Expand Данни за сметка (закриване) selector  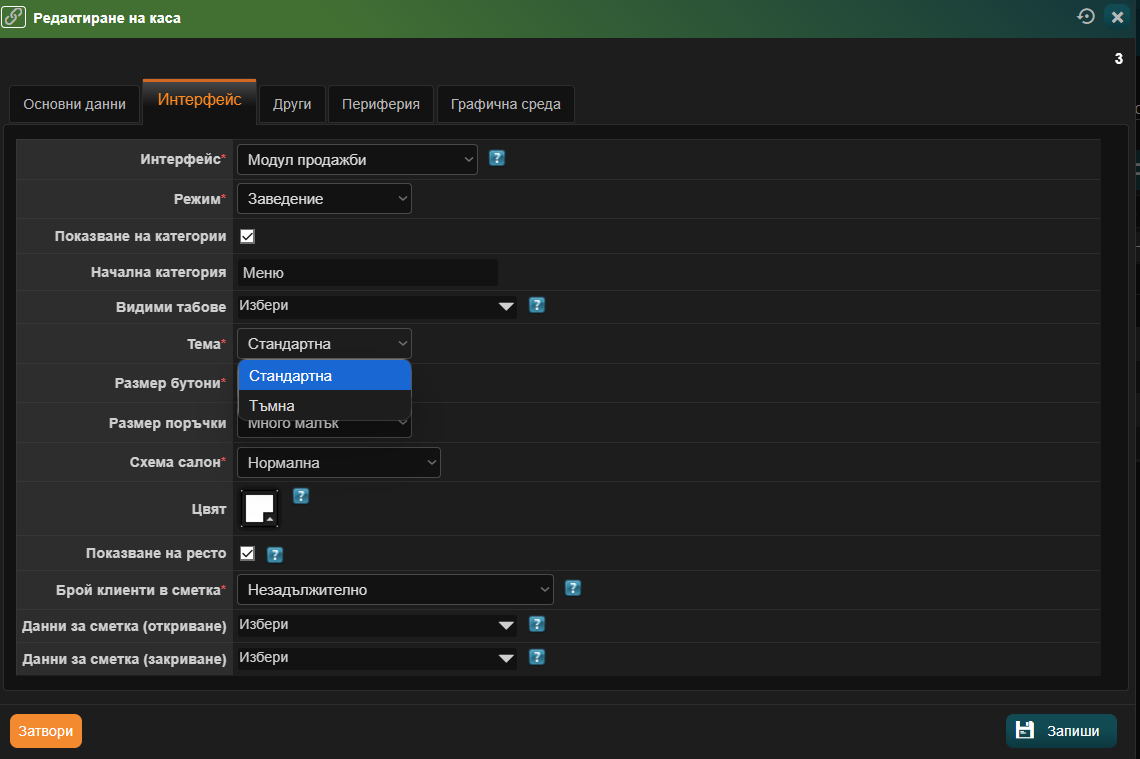coord(377,659)
